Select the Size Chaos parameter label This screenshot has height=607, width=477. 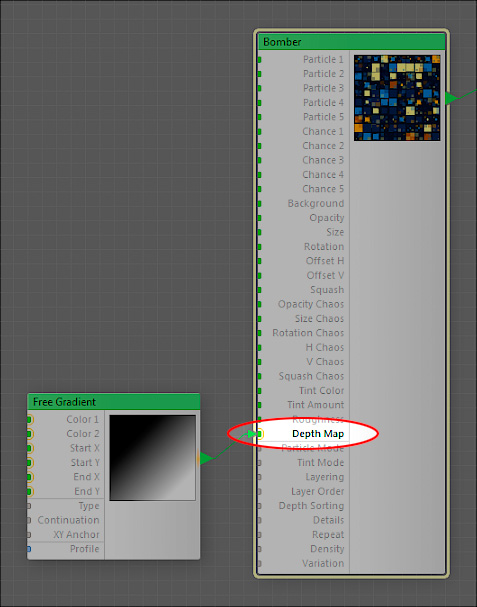click(319, 319)
